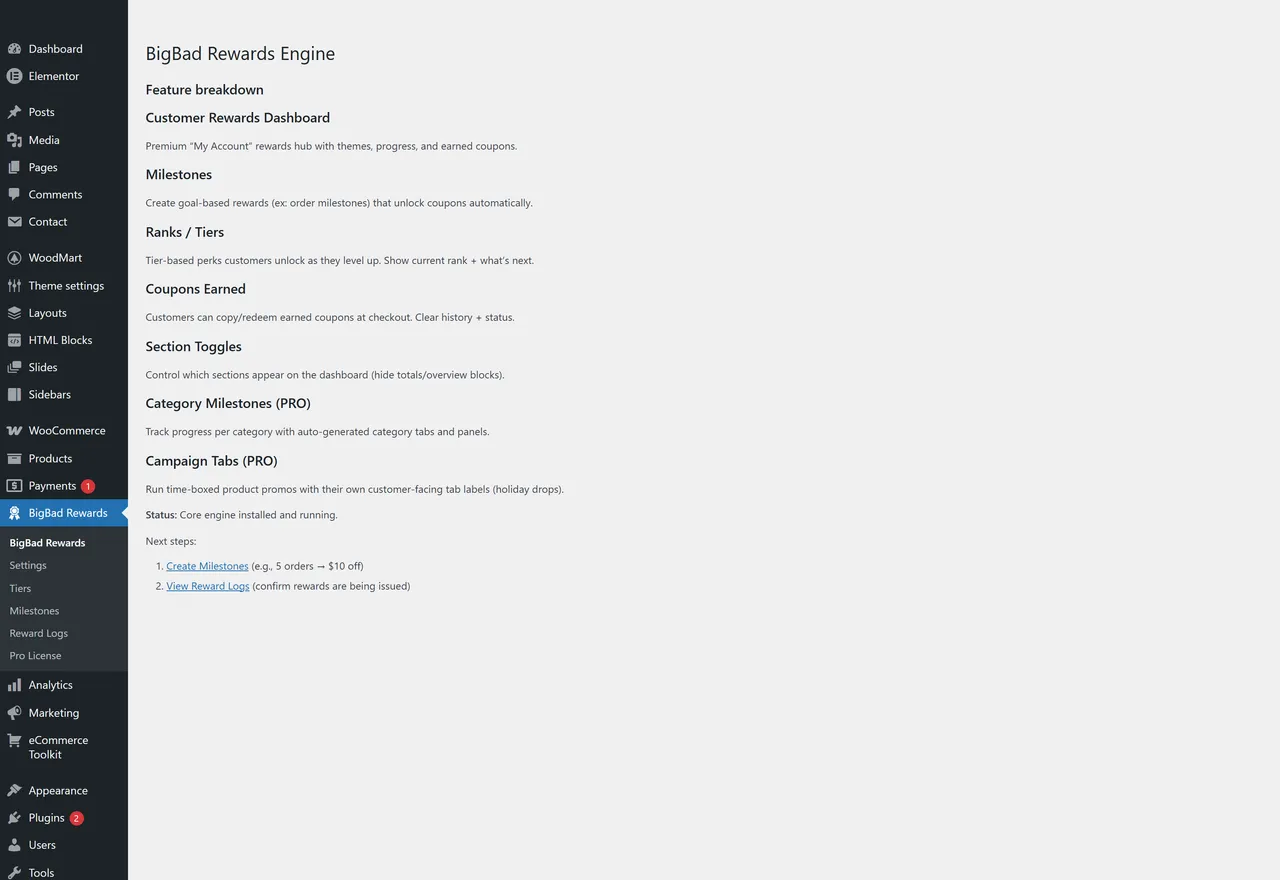This screenshot has width=1280, height=880.
Task: Follow the Create Milestones link
Action: [207, 566]
